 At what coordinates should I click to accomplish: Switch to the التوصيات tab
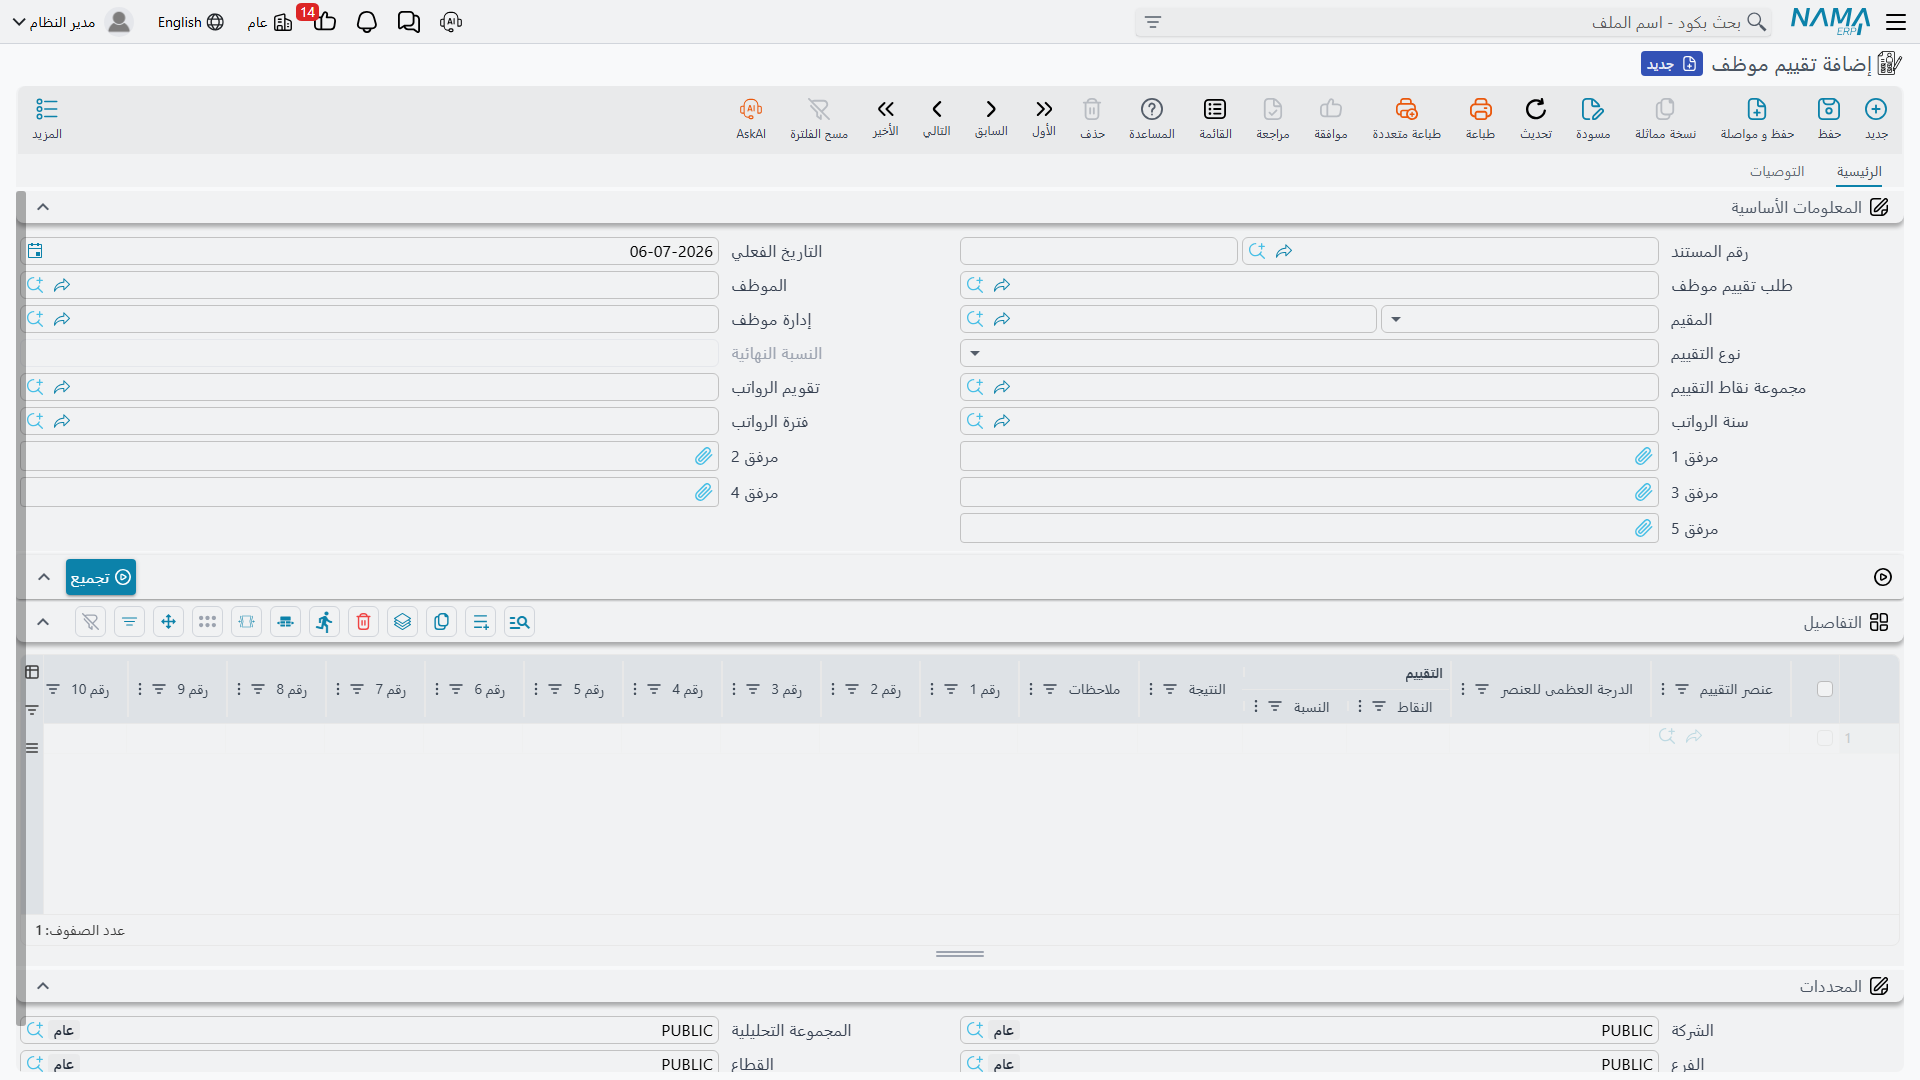(x=1776, y=171)
